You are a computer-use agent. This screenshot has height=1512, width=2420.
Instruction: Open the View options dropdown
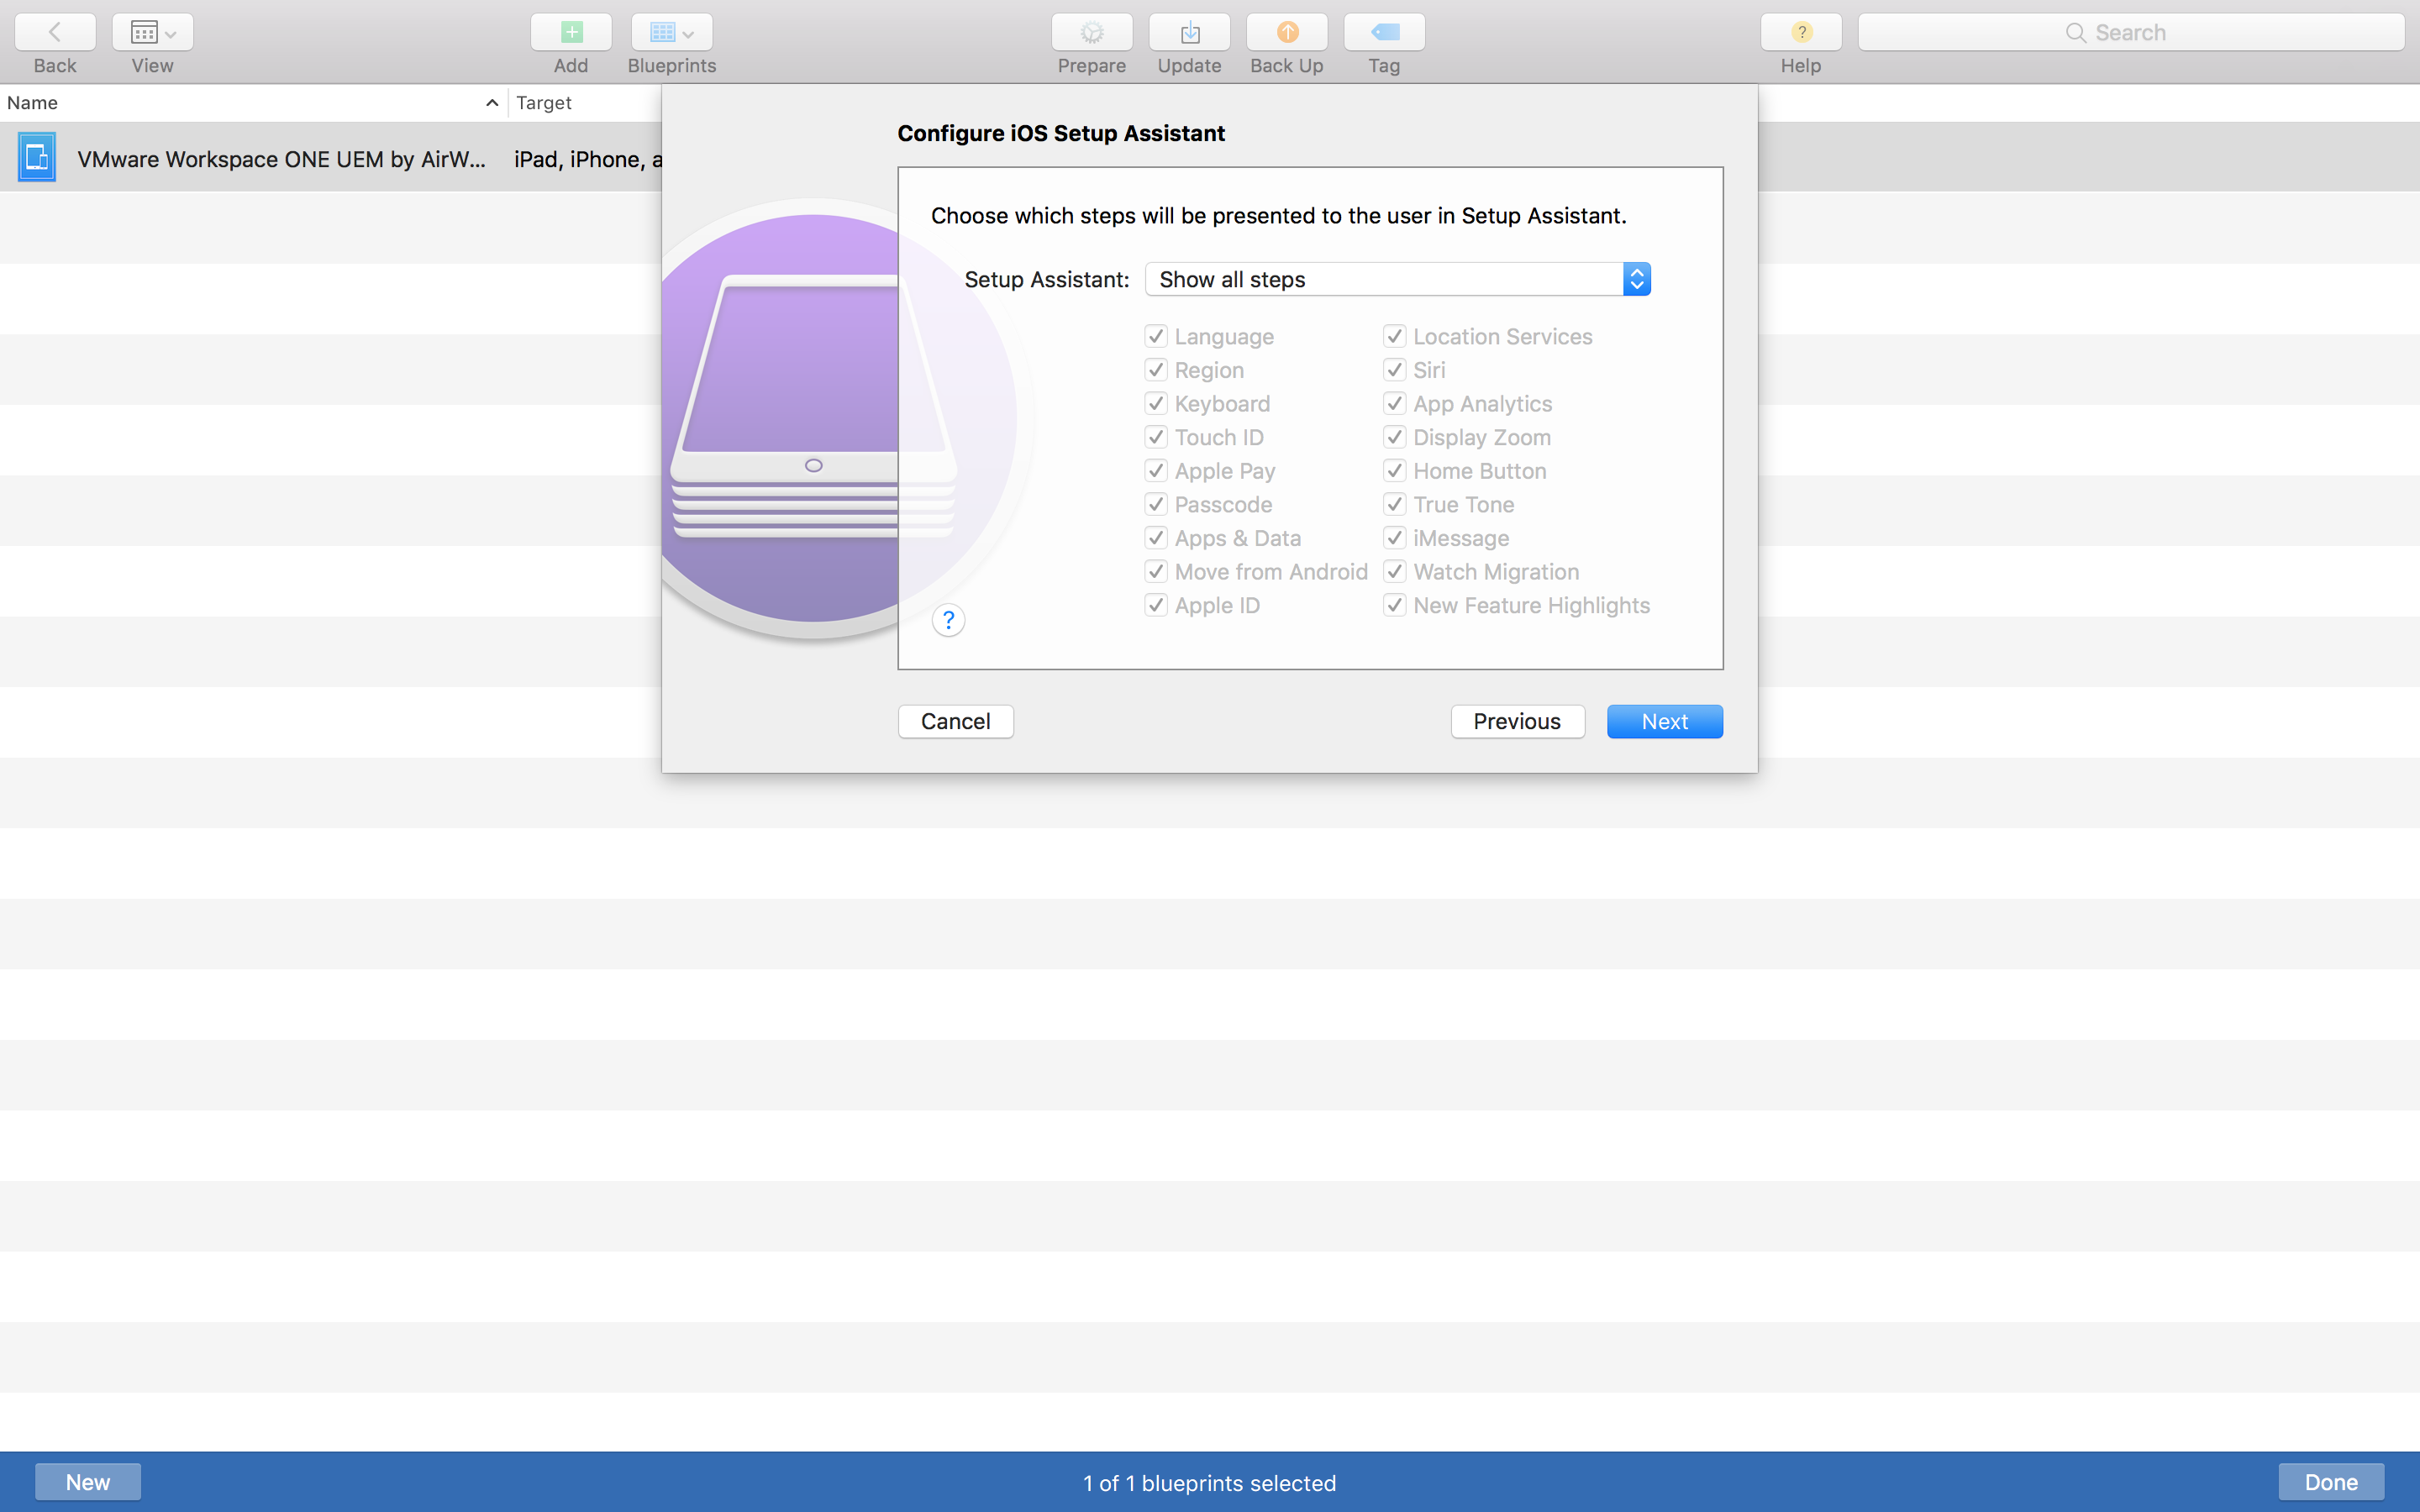(152, 33)
